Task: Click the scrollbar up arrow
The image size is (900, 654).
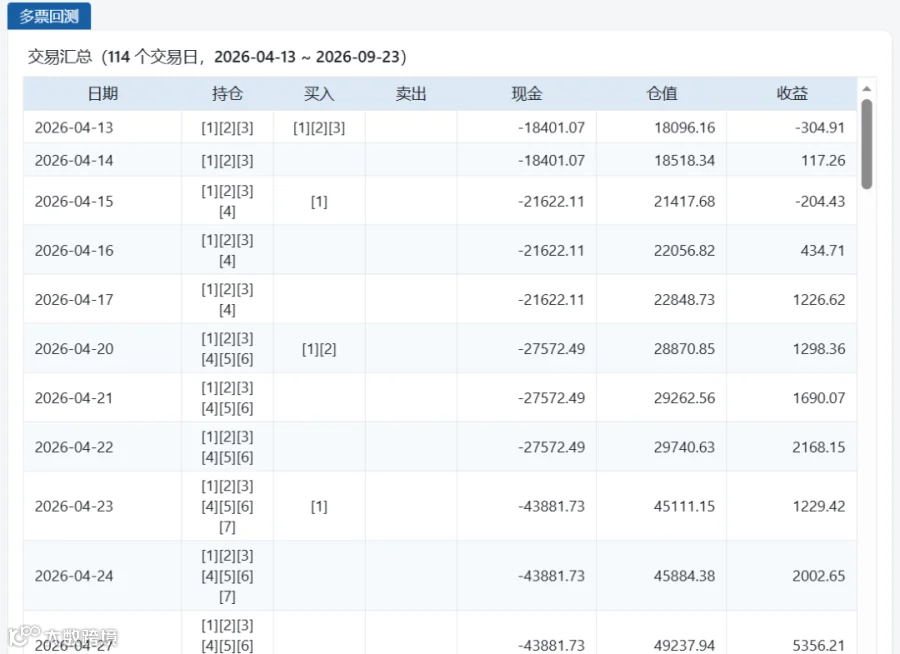Action: [867, 88]
